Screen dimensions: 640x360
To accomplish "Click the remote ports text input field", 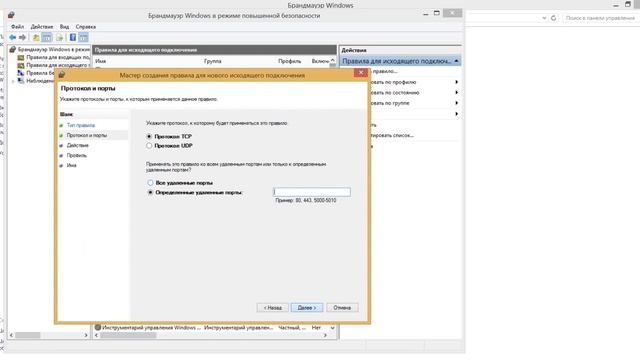I will 312,192.
